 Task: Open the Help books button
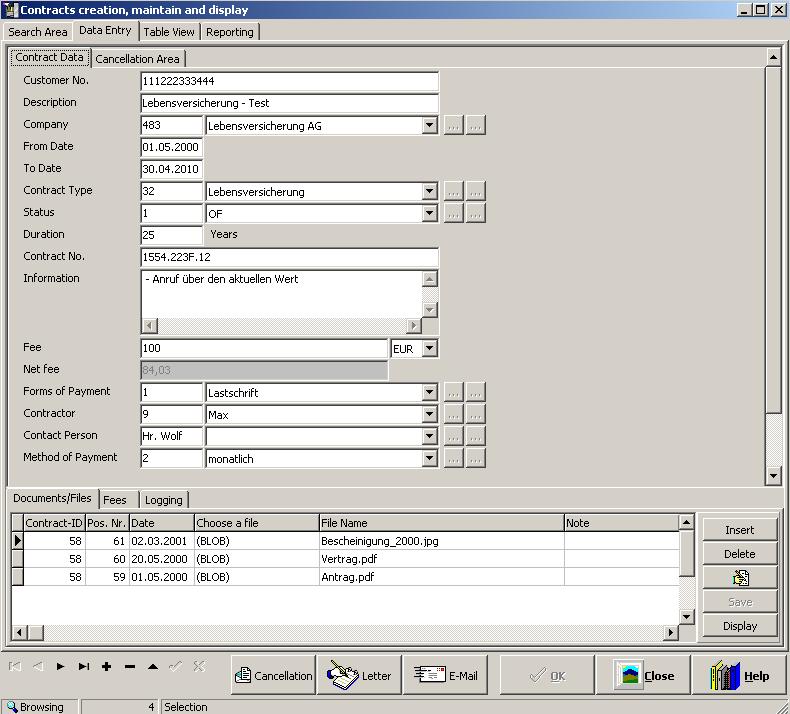point(740,676)
